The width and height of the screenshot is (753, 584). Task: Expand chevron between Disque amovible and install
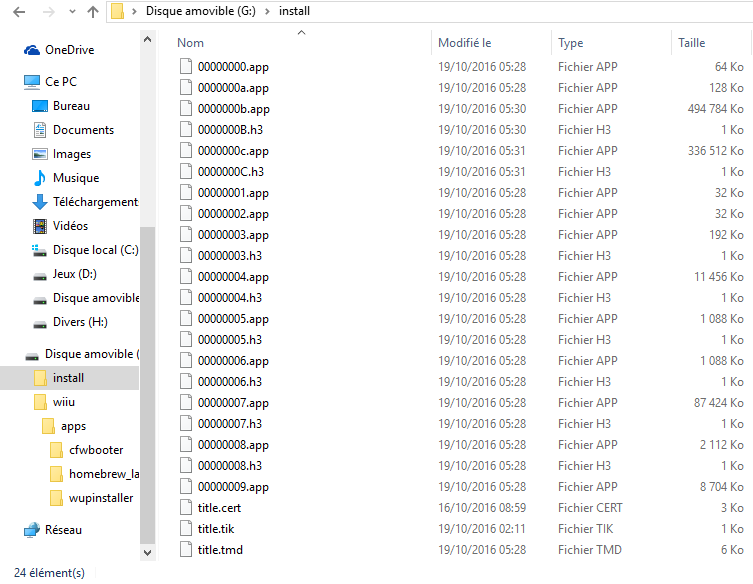tap(267, 11)
